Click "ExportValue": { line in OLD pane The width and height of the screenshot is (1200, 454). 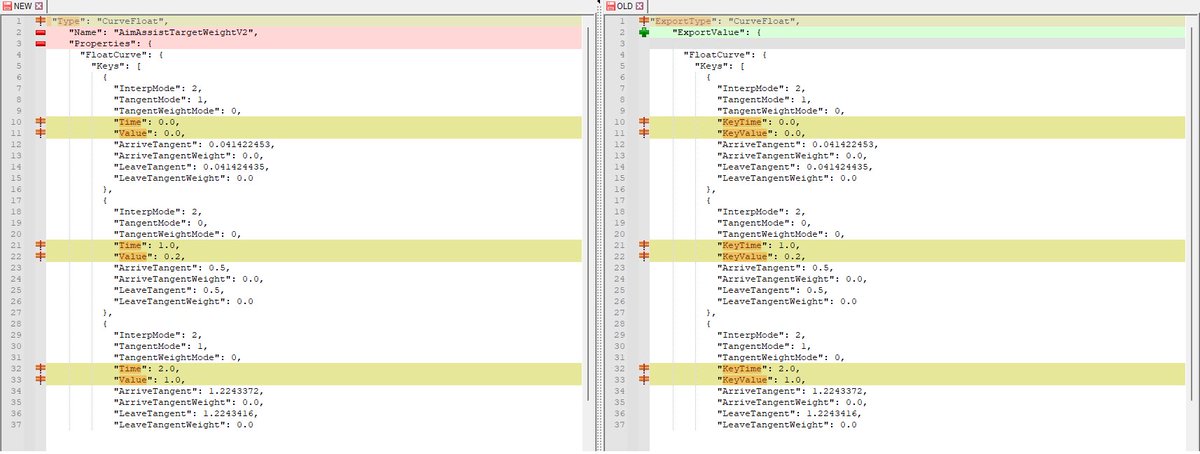pos(716,32)
